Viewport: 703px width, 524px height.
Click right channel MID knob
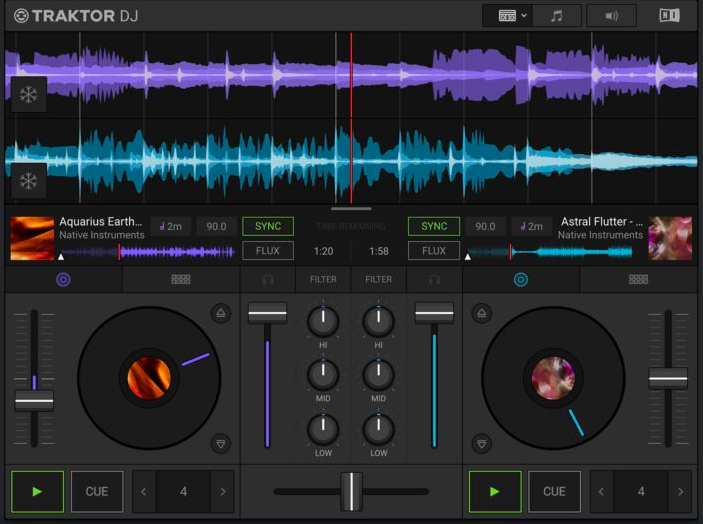[378, 375]
